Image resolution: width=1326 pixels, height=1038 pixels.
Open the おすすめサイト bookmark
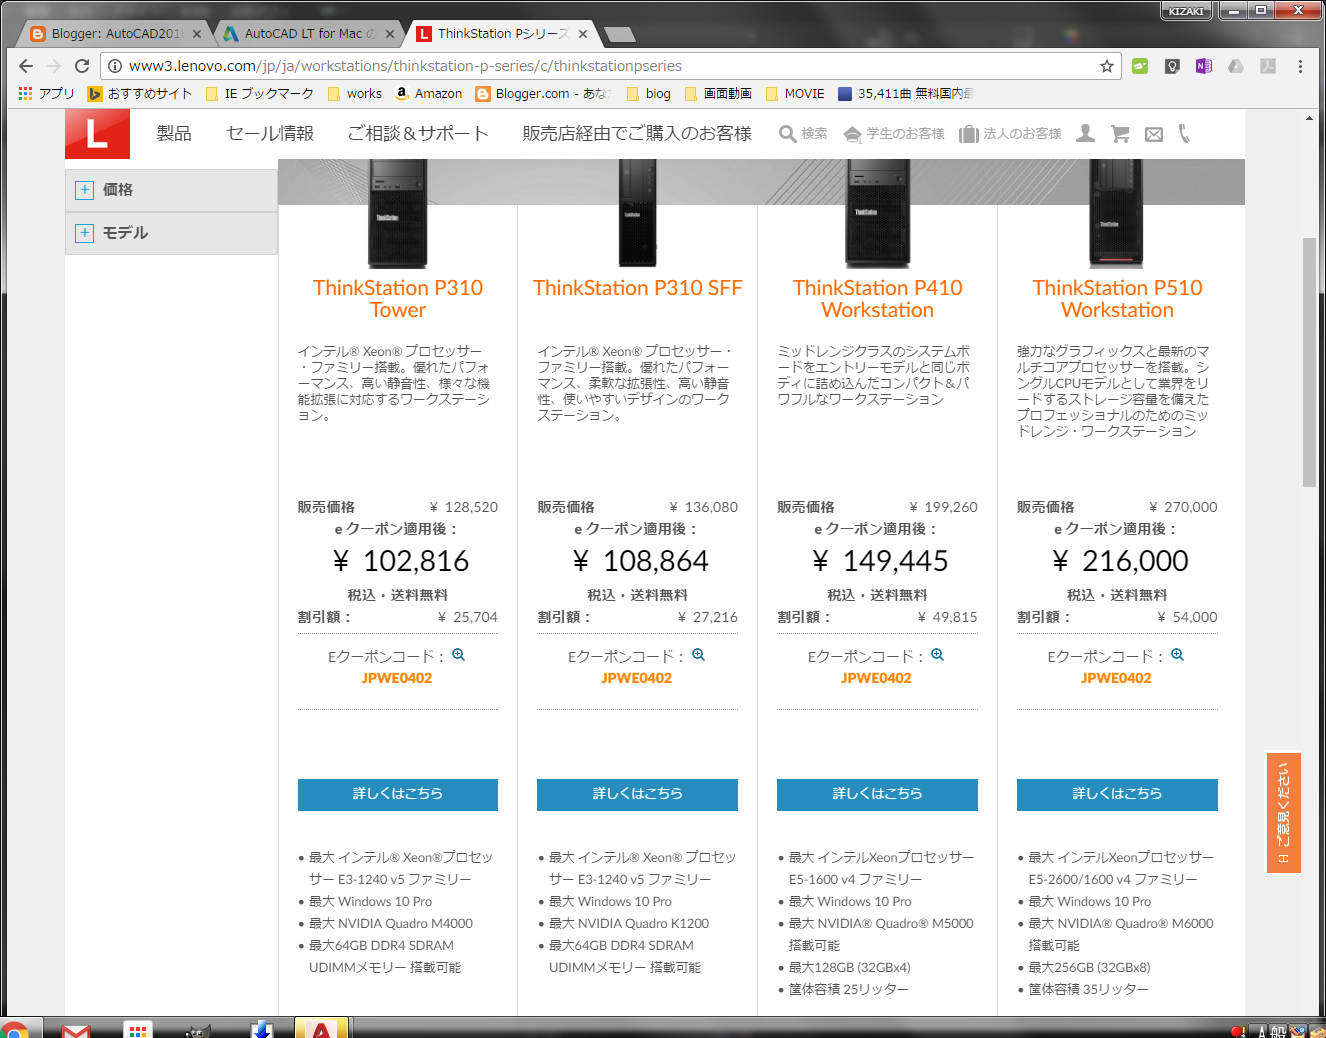coord(140,93)
